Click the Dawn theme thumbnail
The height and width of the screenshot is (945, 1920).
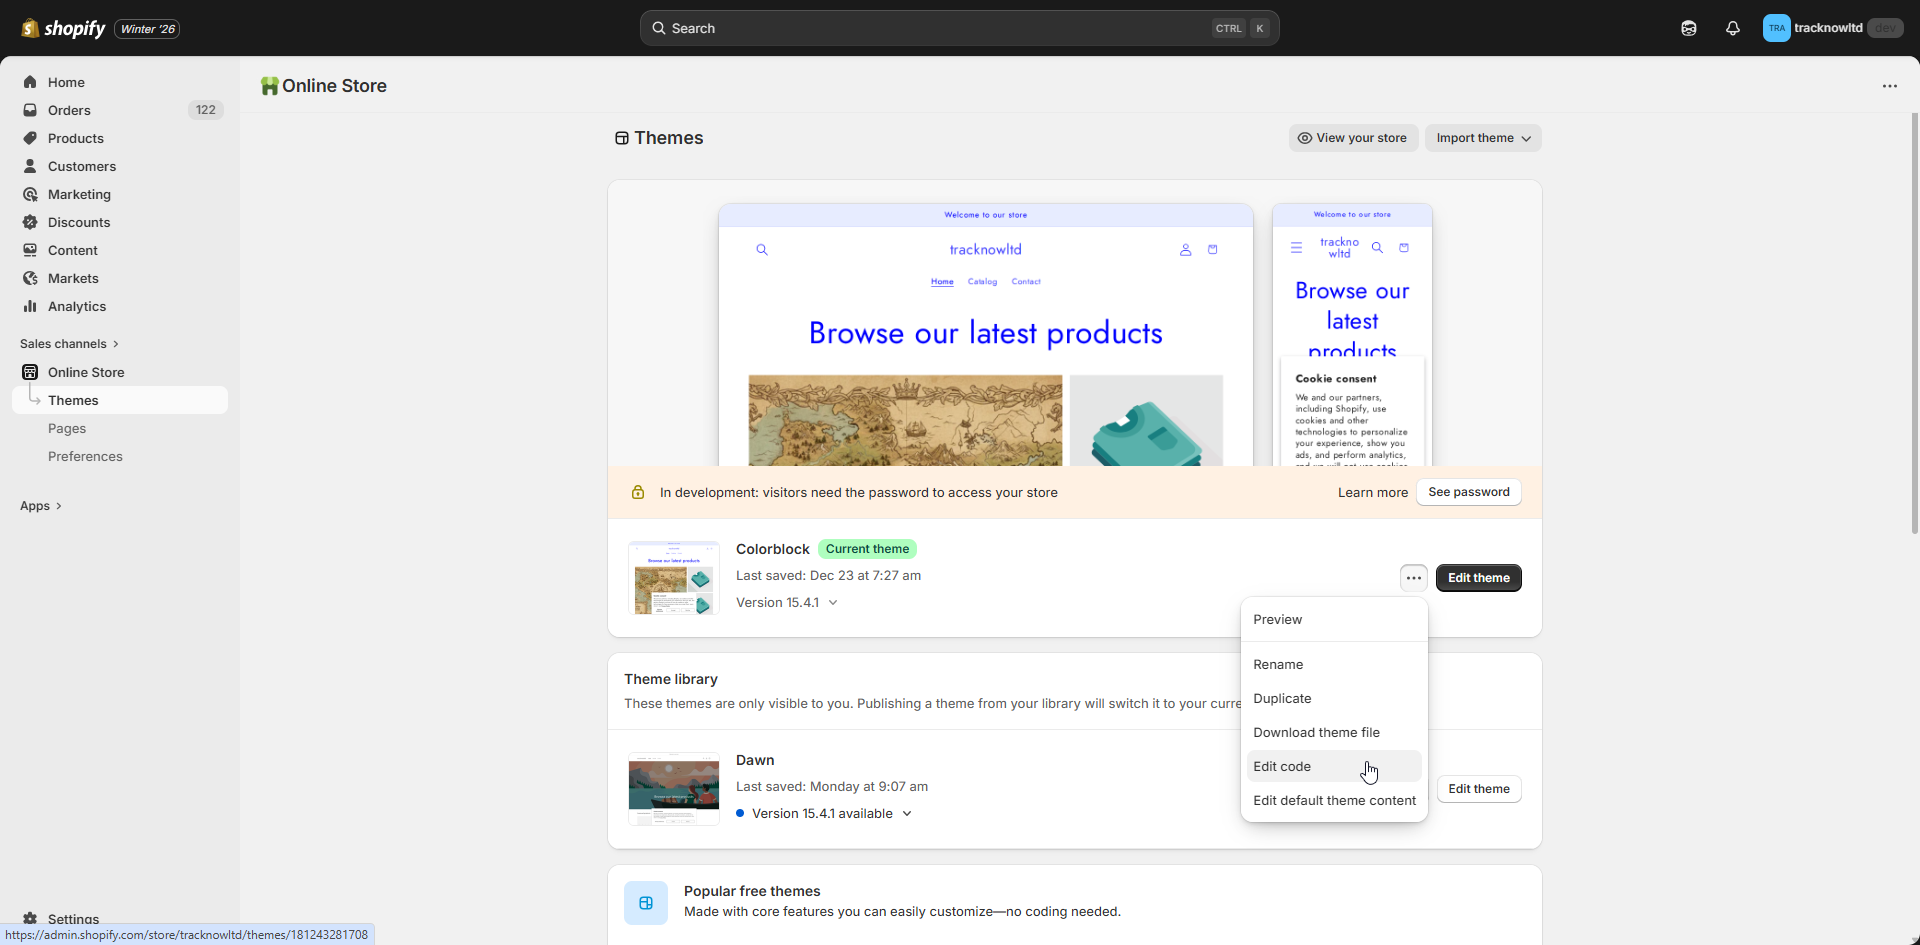click(673, 788)
